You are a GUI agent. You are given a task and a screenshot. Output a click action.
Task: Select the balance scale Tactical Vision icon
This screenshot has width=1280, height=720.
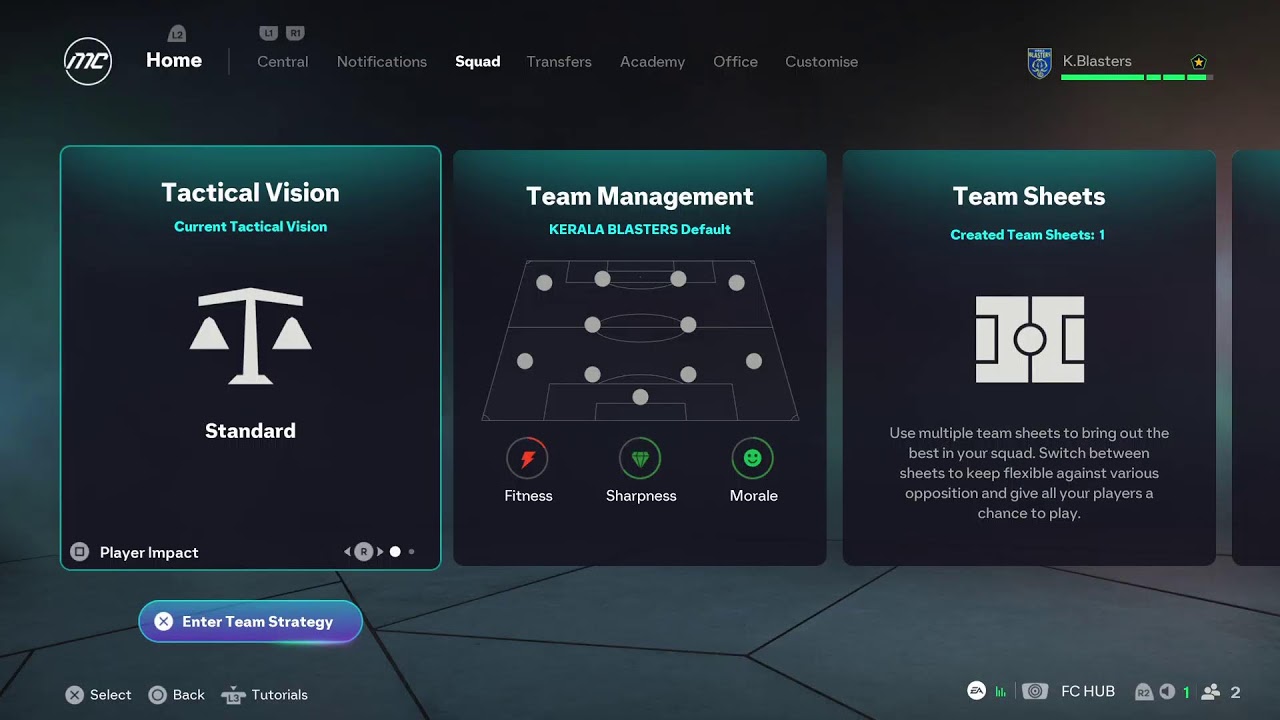(250, 336)
